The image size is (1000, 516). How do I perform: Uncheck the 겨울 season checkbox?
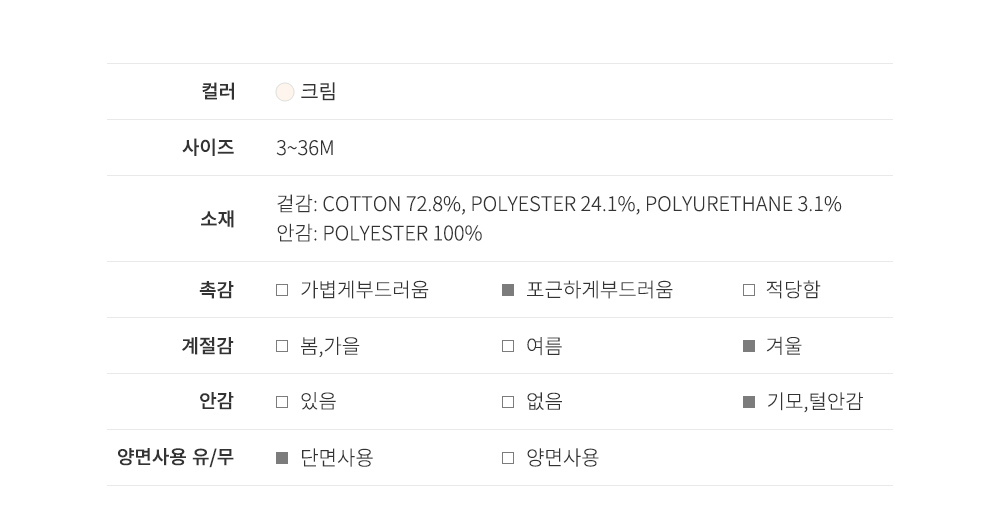pos(749,346)
